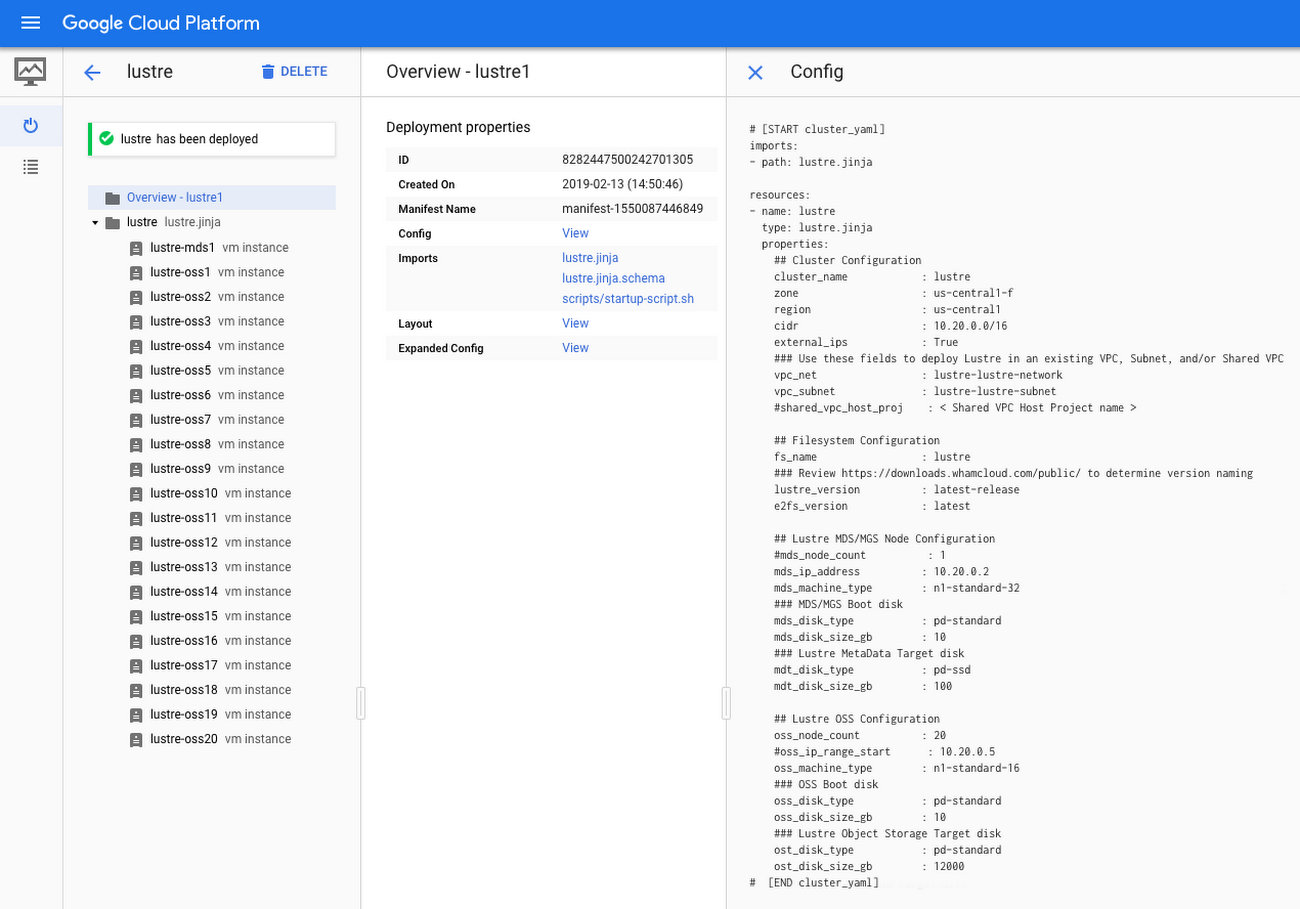Click the vm icon for lustre-oss5
1300x909 pixels.
136,371
